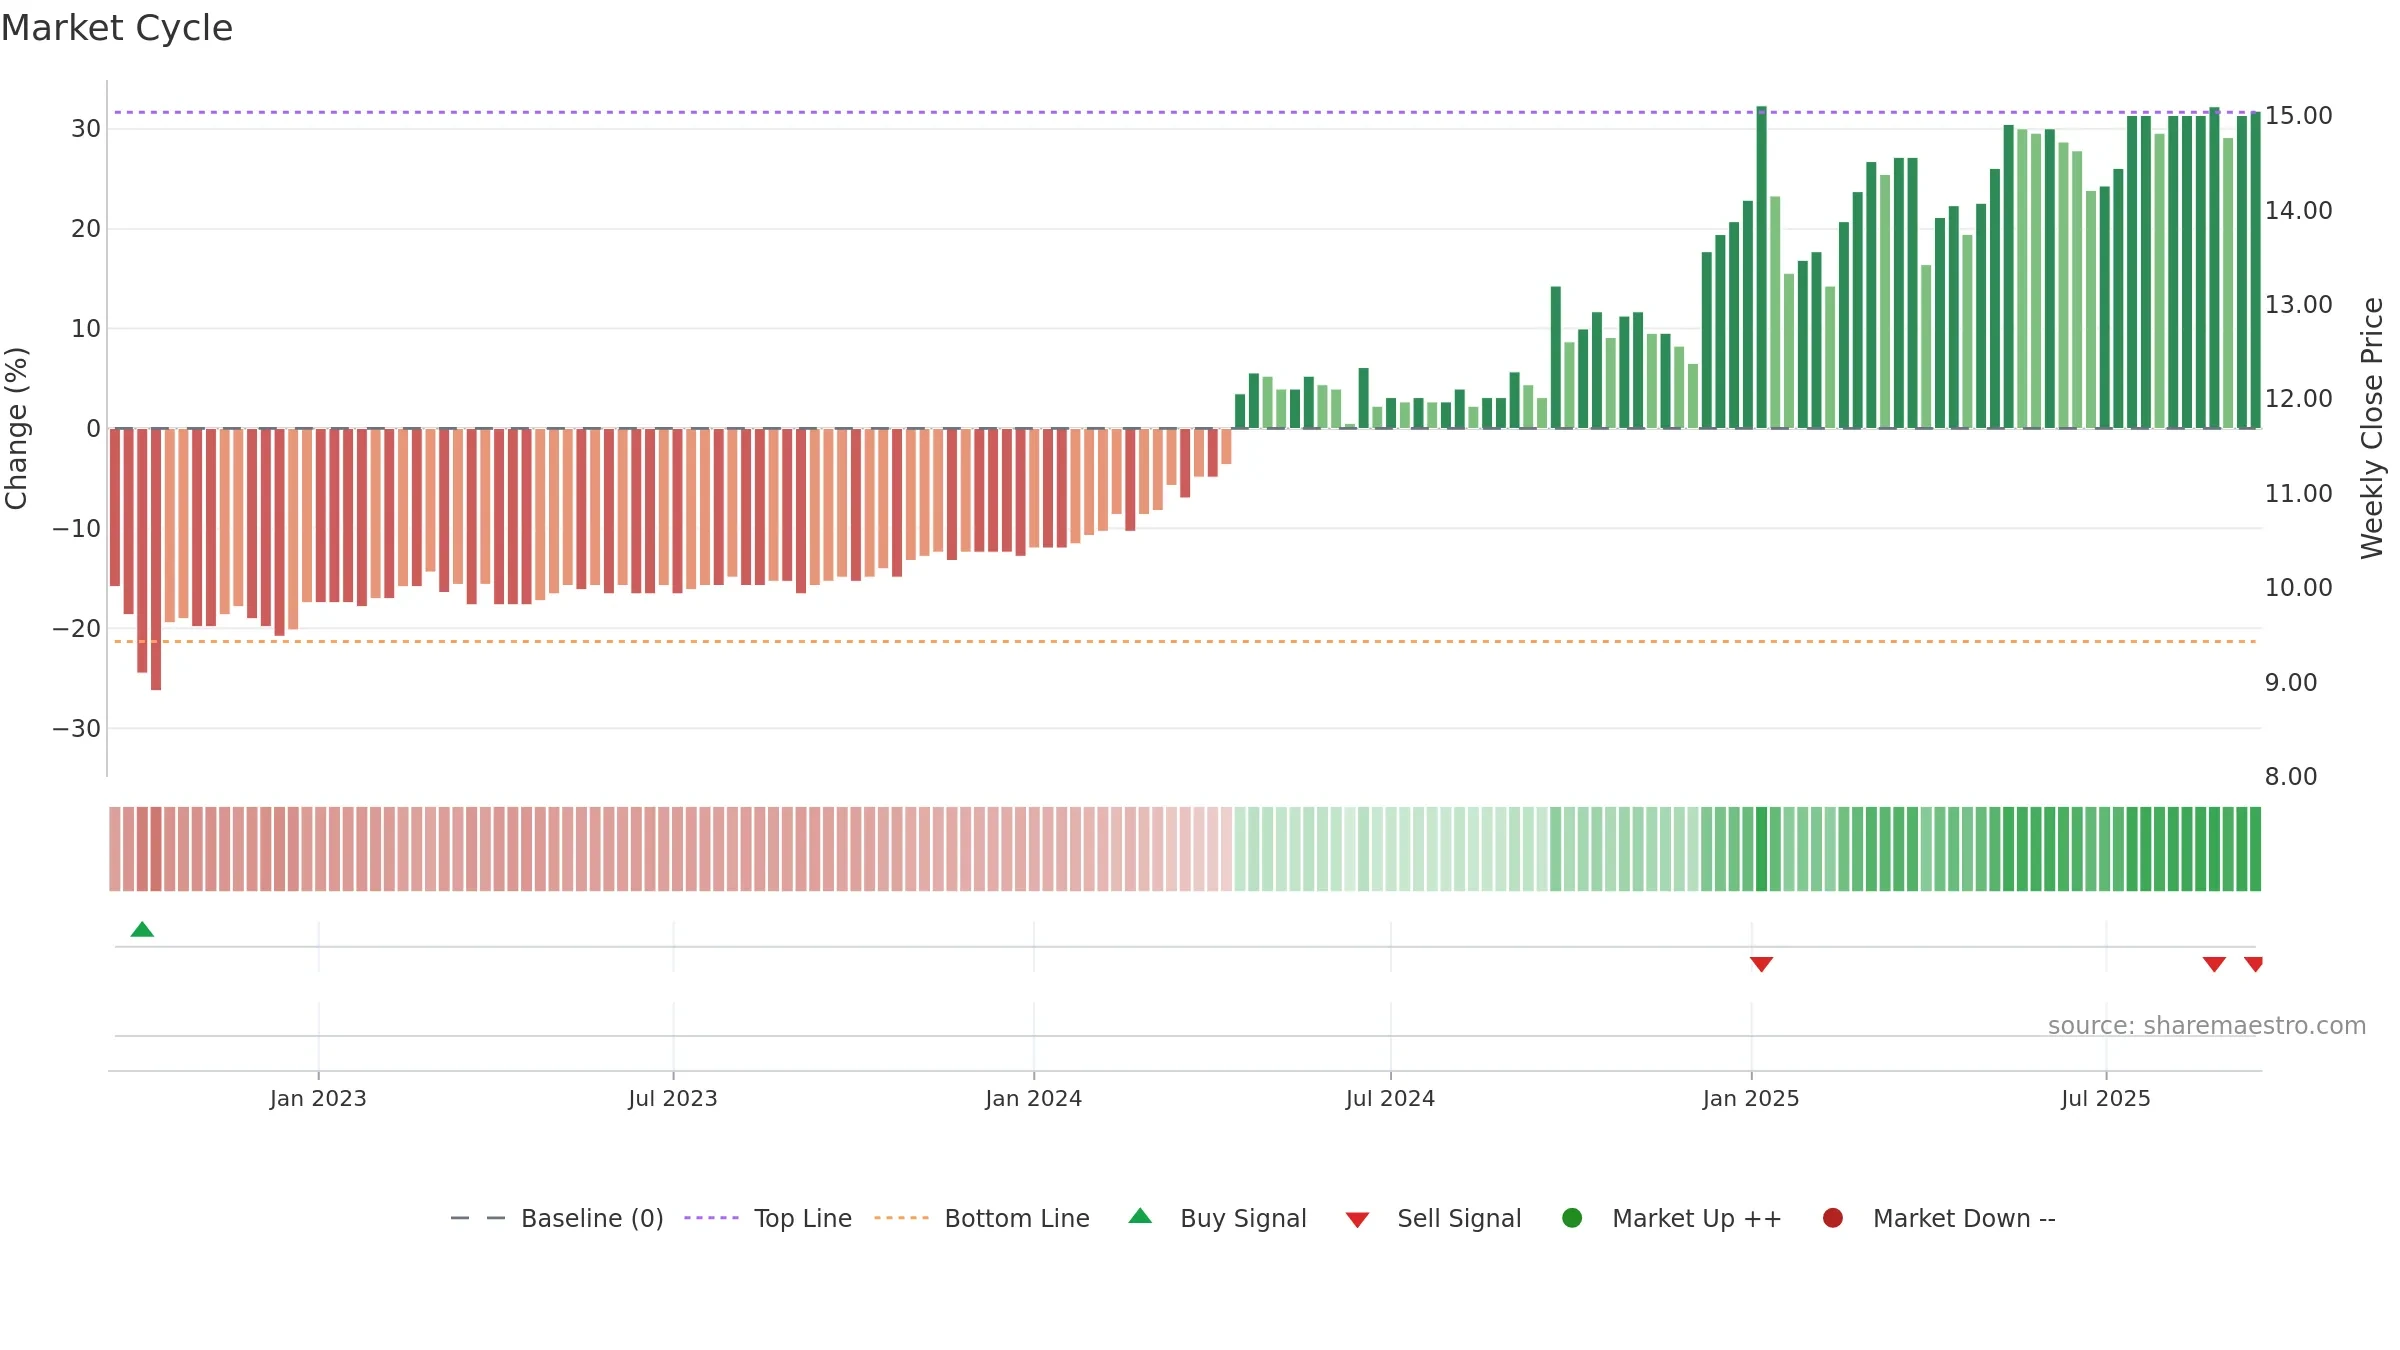Click the Top Line legend entry

click(768, 1218)
